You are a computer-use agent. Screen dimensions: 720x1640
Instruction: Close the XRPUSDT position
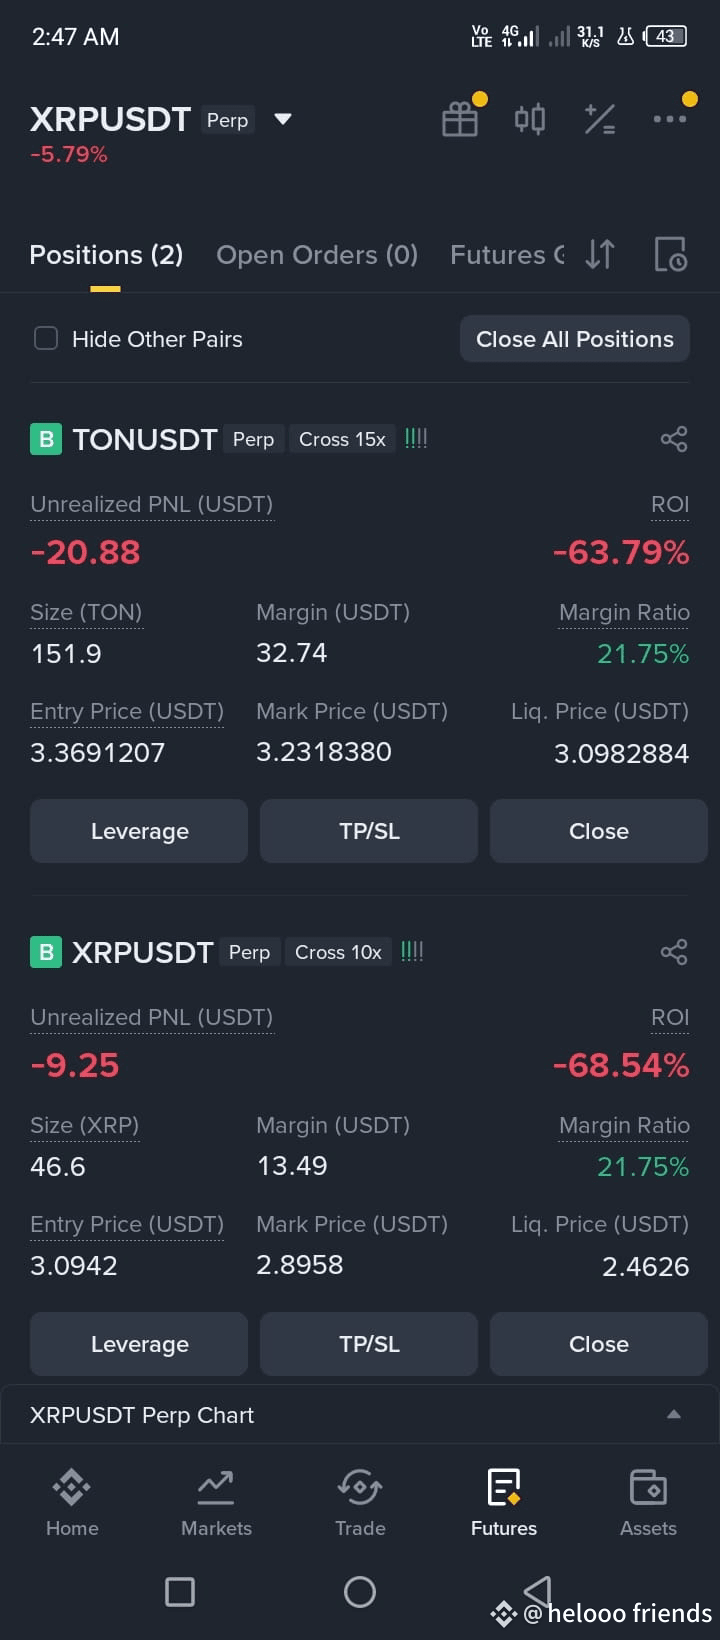(x=599, y=1344)
